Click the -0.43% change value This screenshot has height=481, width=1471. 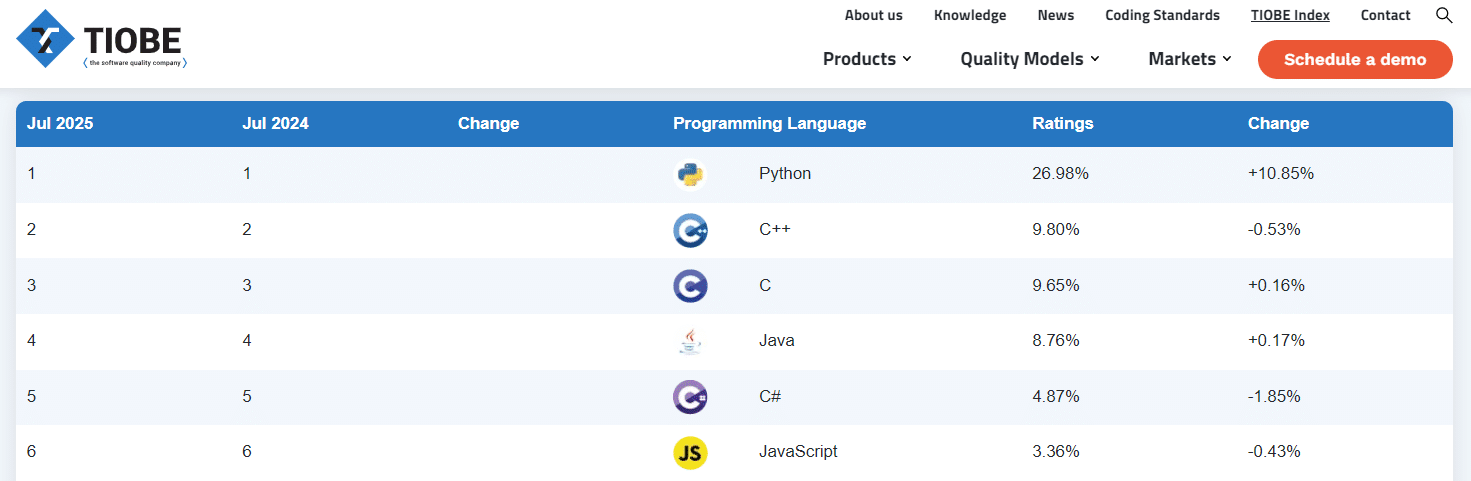point(1274,452)
